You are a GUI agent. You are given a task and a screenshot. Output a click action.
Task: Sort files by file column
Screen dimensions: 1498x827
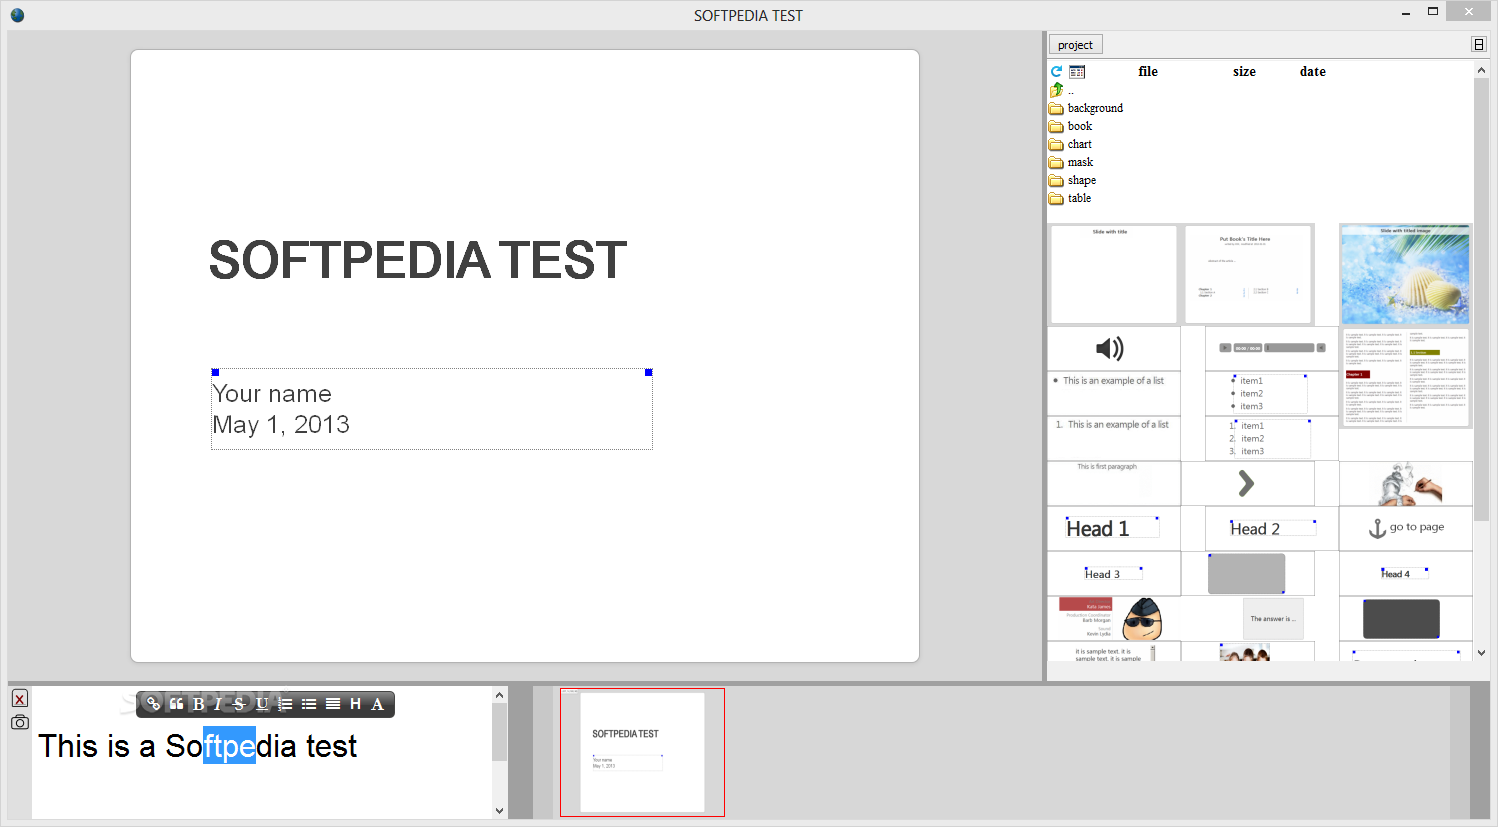1148,72
